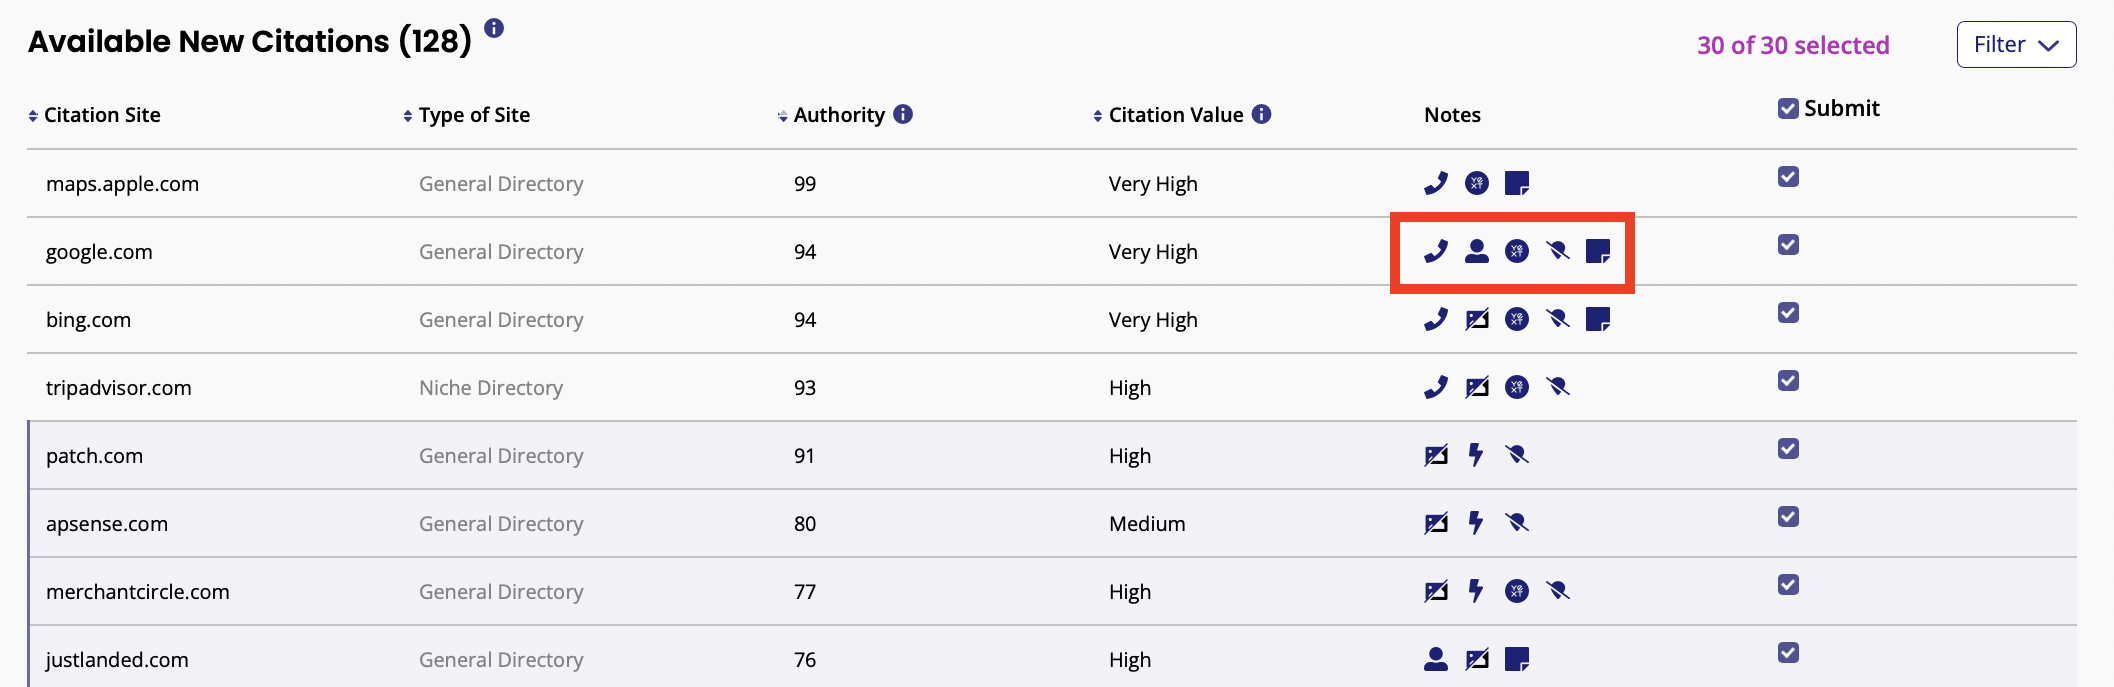The width and height of the screenshot is (2114, 687).
Task: Click the no-image icon in tripadvisor.com row
Action: point(1476,387)
